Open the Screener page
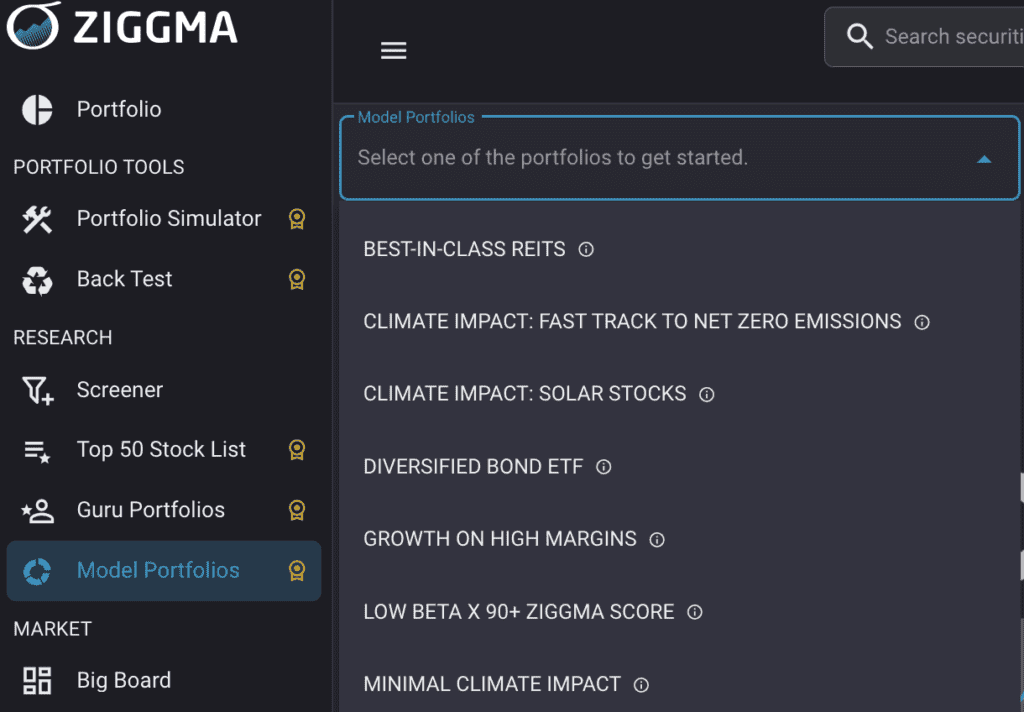The image size is (1024, 712). coord(164,390)
